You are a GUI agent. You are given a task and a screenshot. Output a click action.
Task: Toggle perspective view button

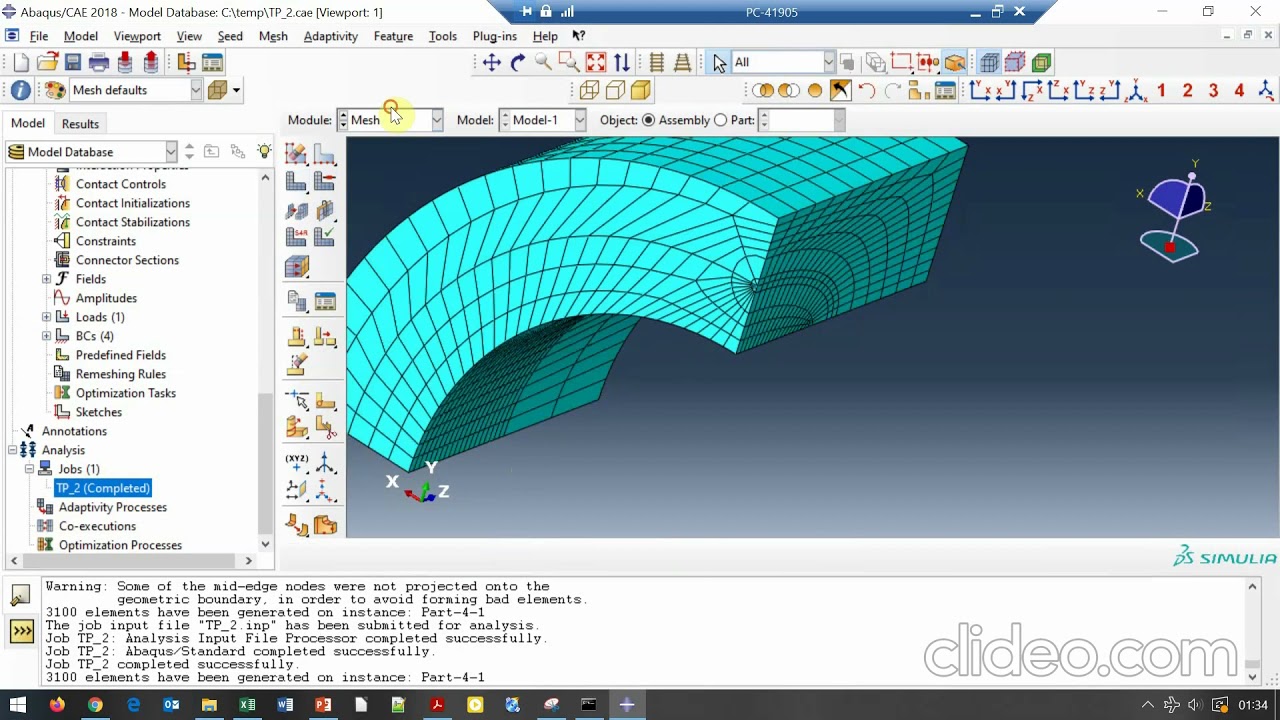683,63
